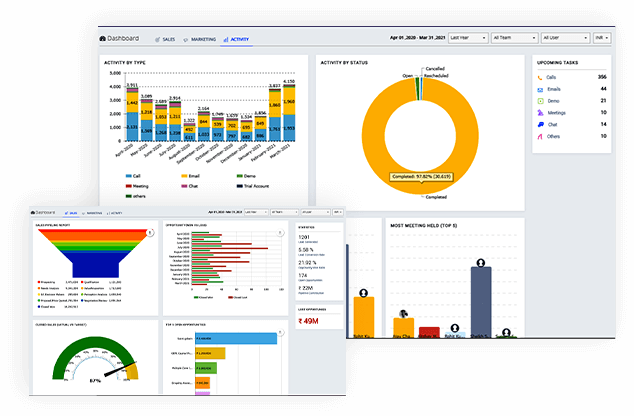Open the options icon on opportunities won/lost chart
634x416 pixels.
pos(280,232)
